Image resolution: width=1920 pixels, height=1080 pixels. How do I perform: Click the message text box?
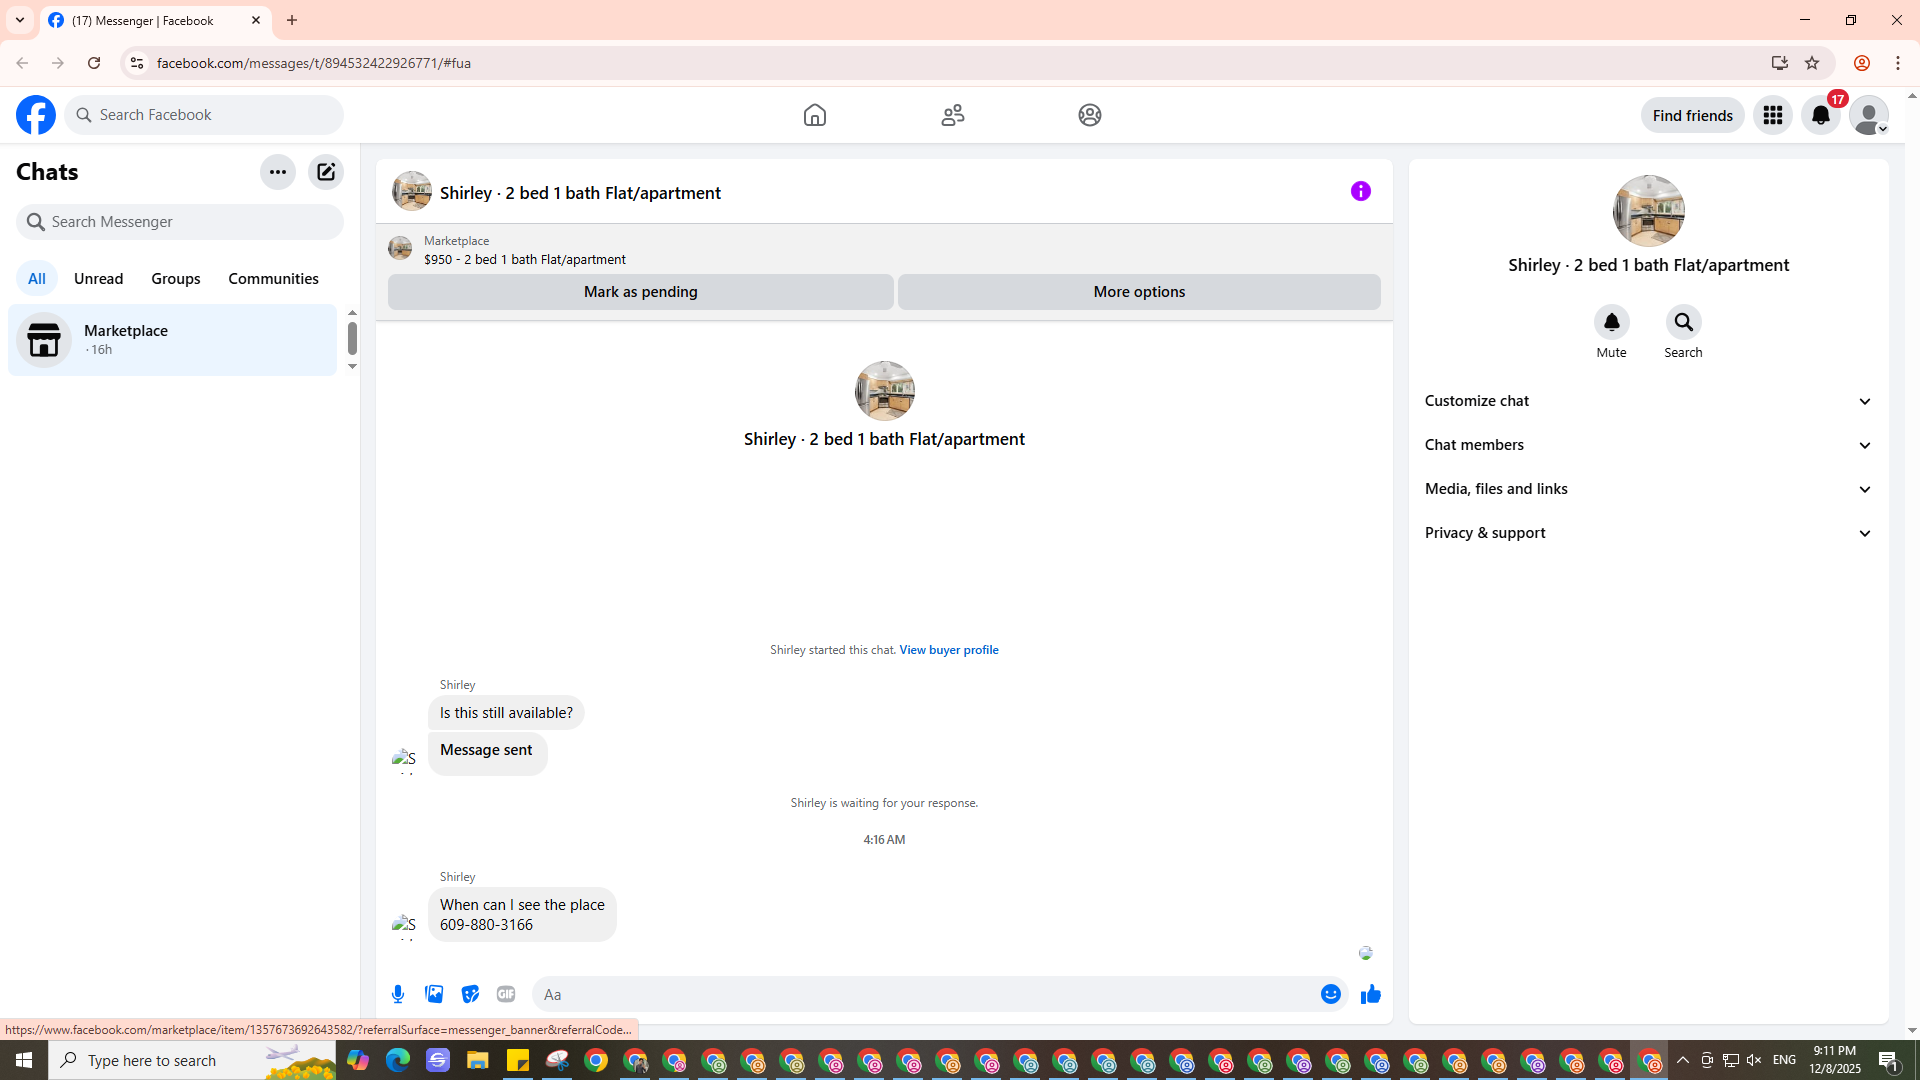(925, 994)
